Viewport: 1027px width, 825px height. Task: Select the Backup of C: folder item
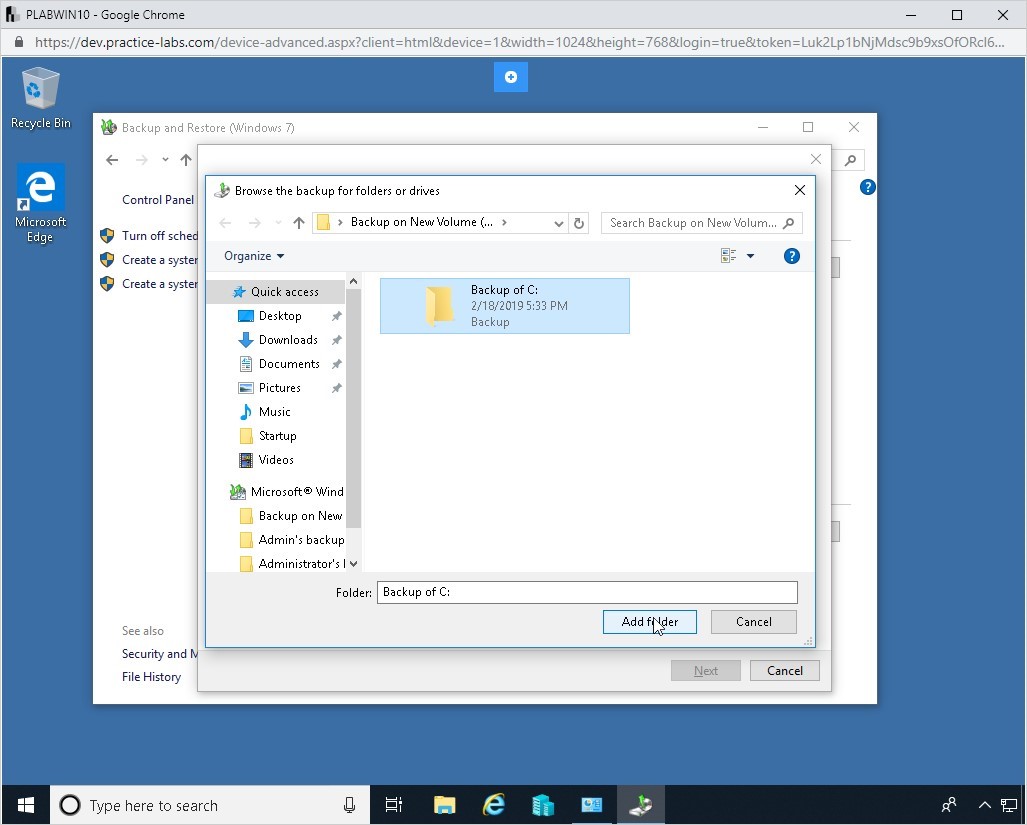point(504,306)
